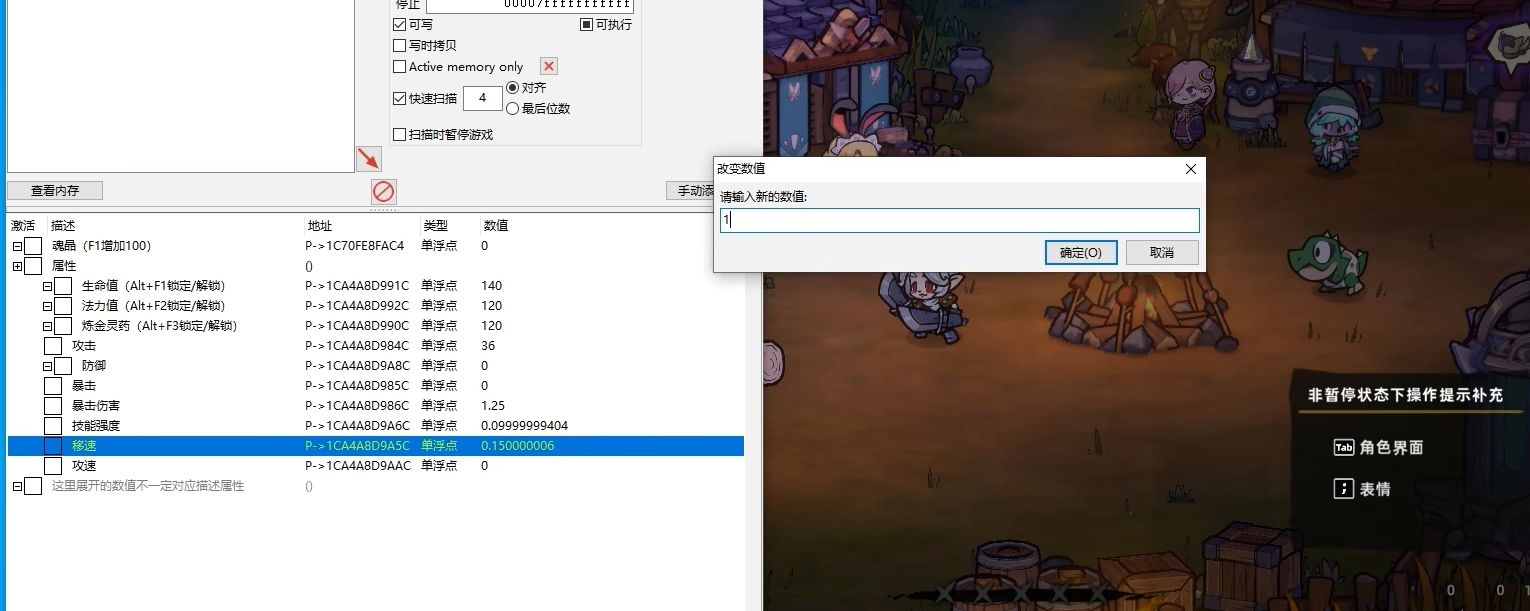This screenshot has width=1530, height=611.
Task: Click 取消 button in dialog
Action: click(1162, 252)
